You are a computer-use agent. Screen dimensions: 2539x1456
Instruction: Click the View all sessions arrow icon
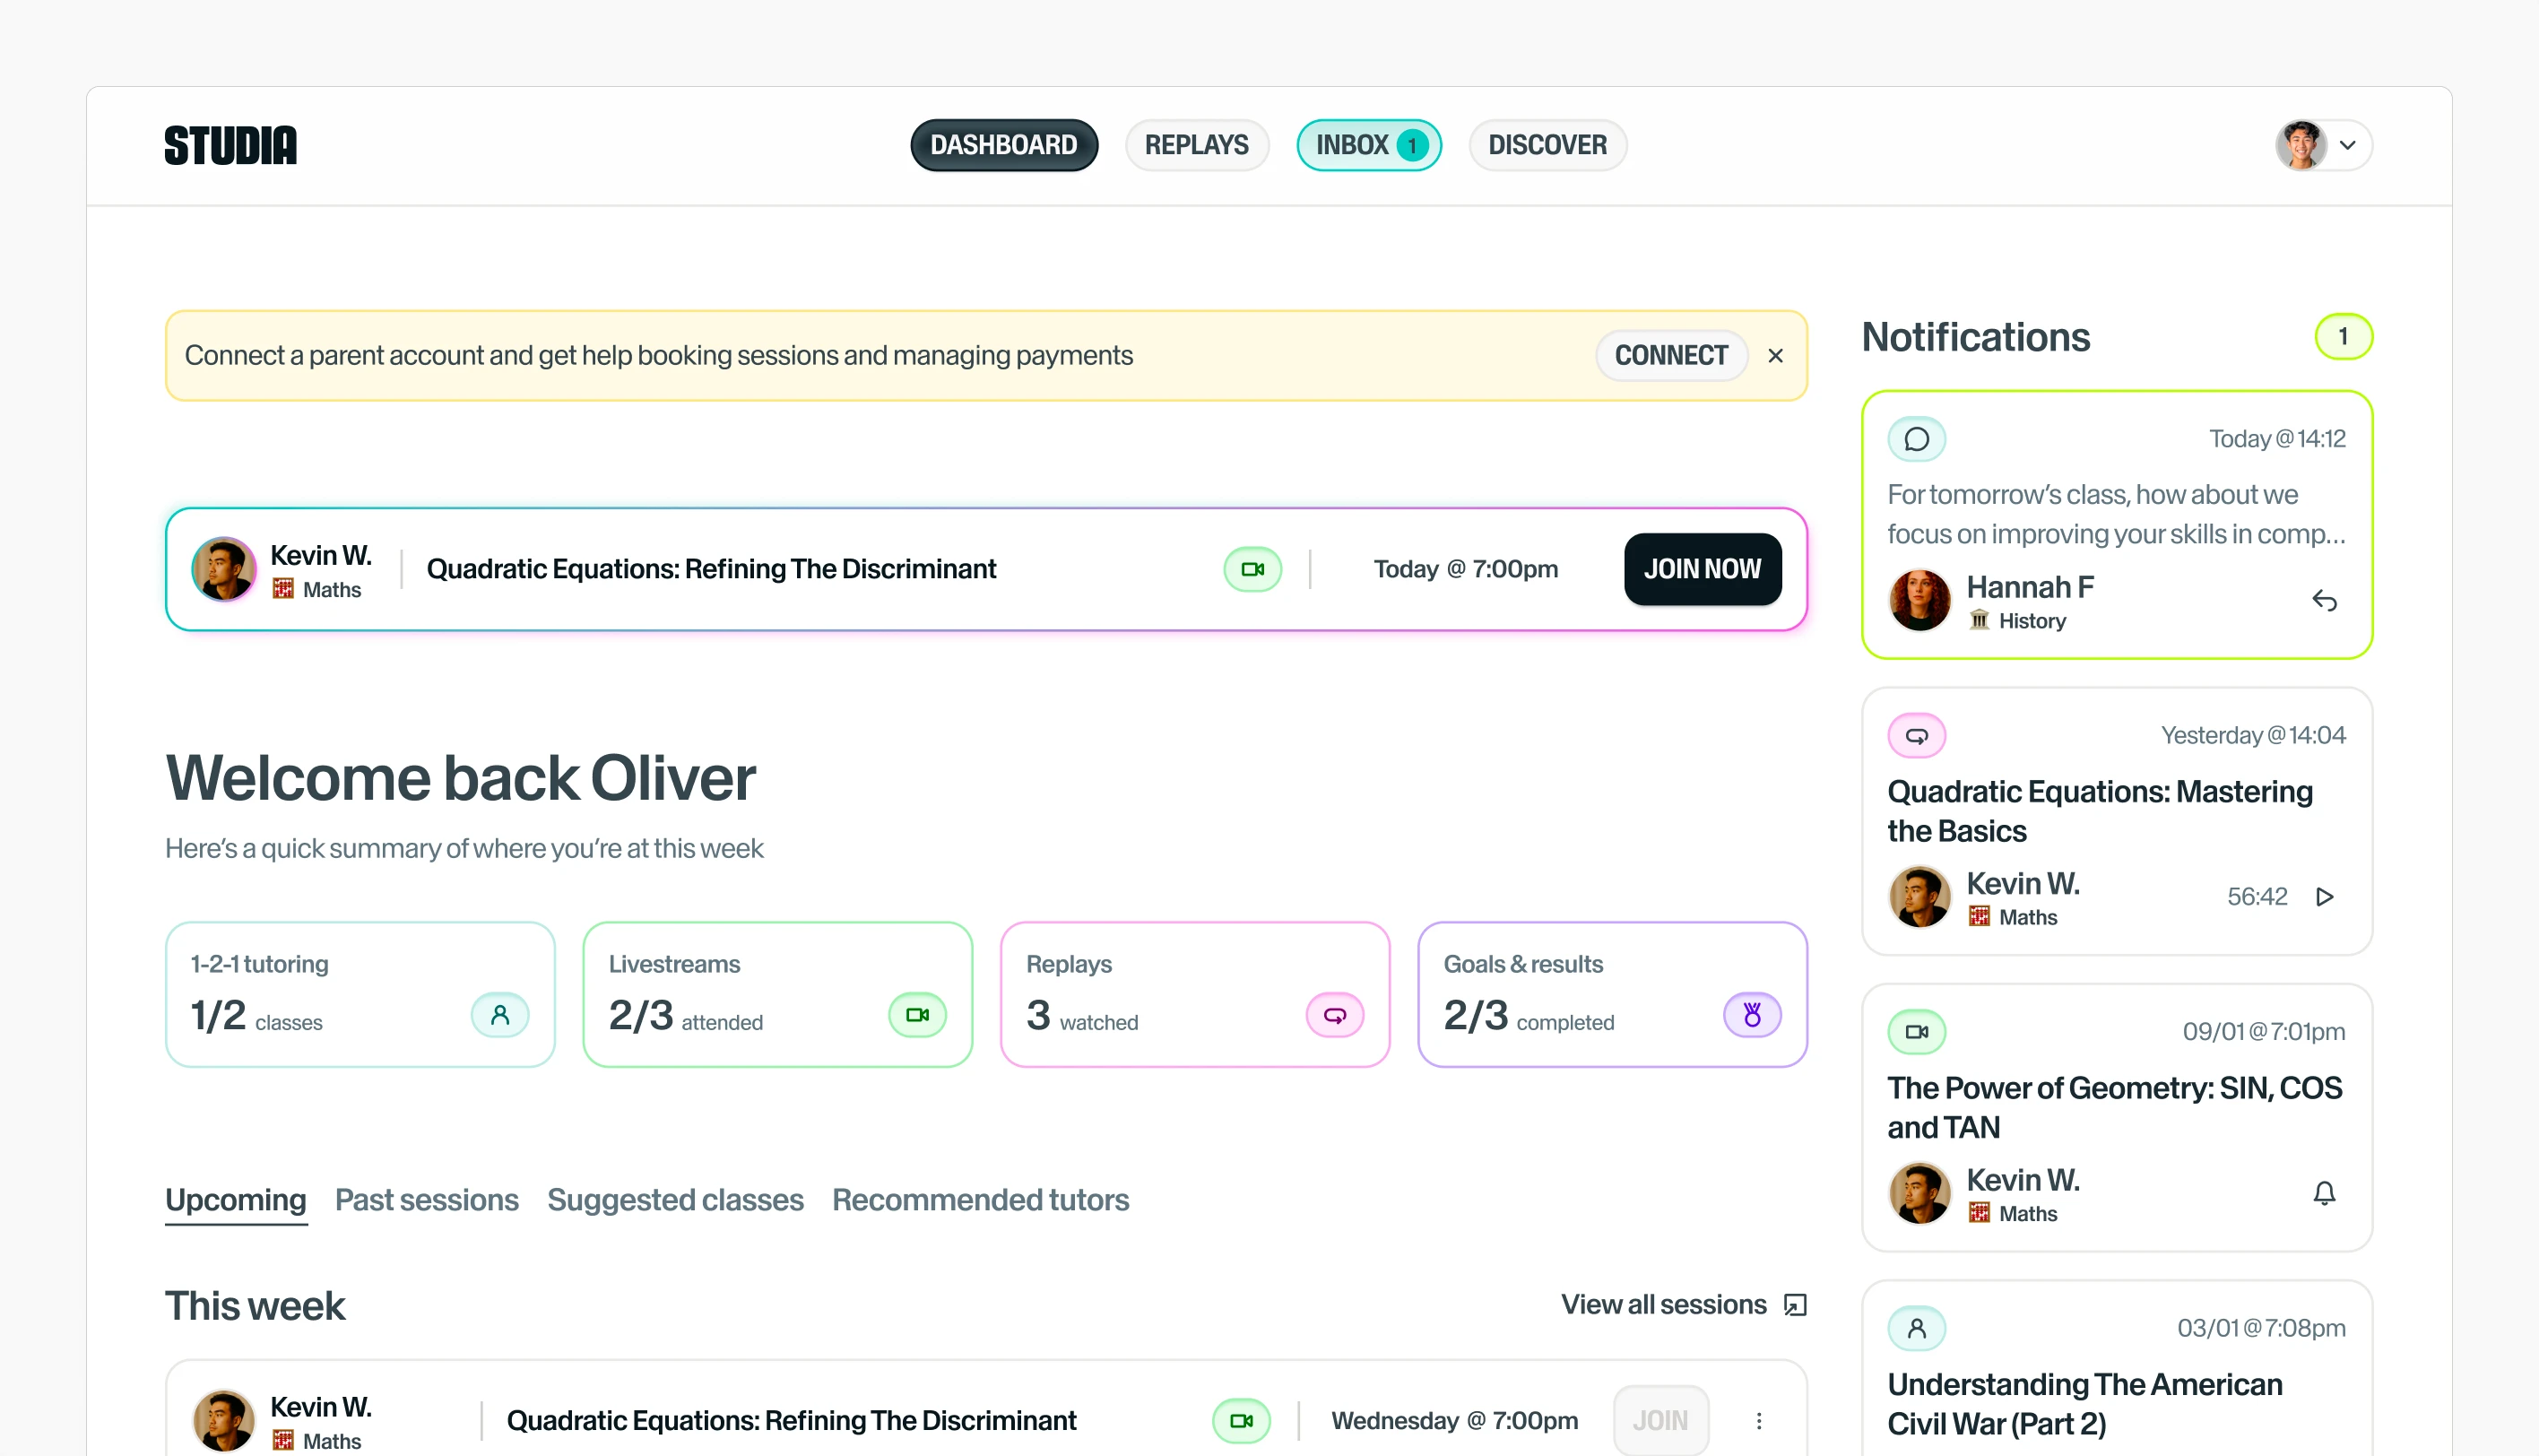1795,1305
